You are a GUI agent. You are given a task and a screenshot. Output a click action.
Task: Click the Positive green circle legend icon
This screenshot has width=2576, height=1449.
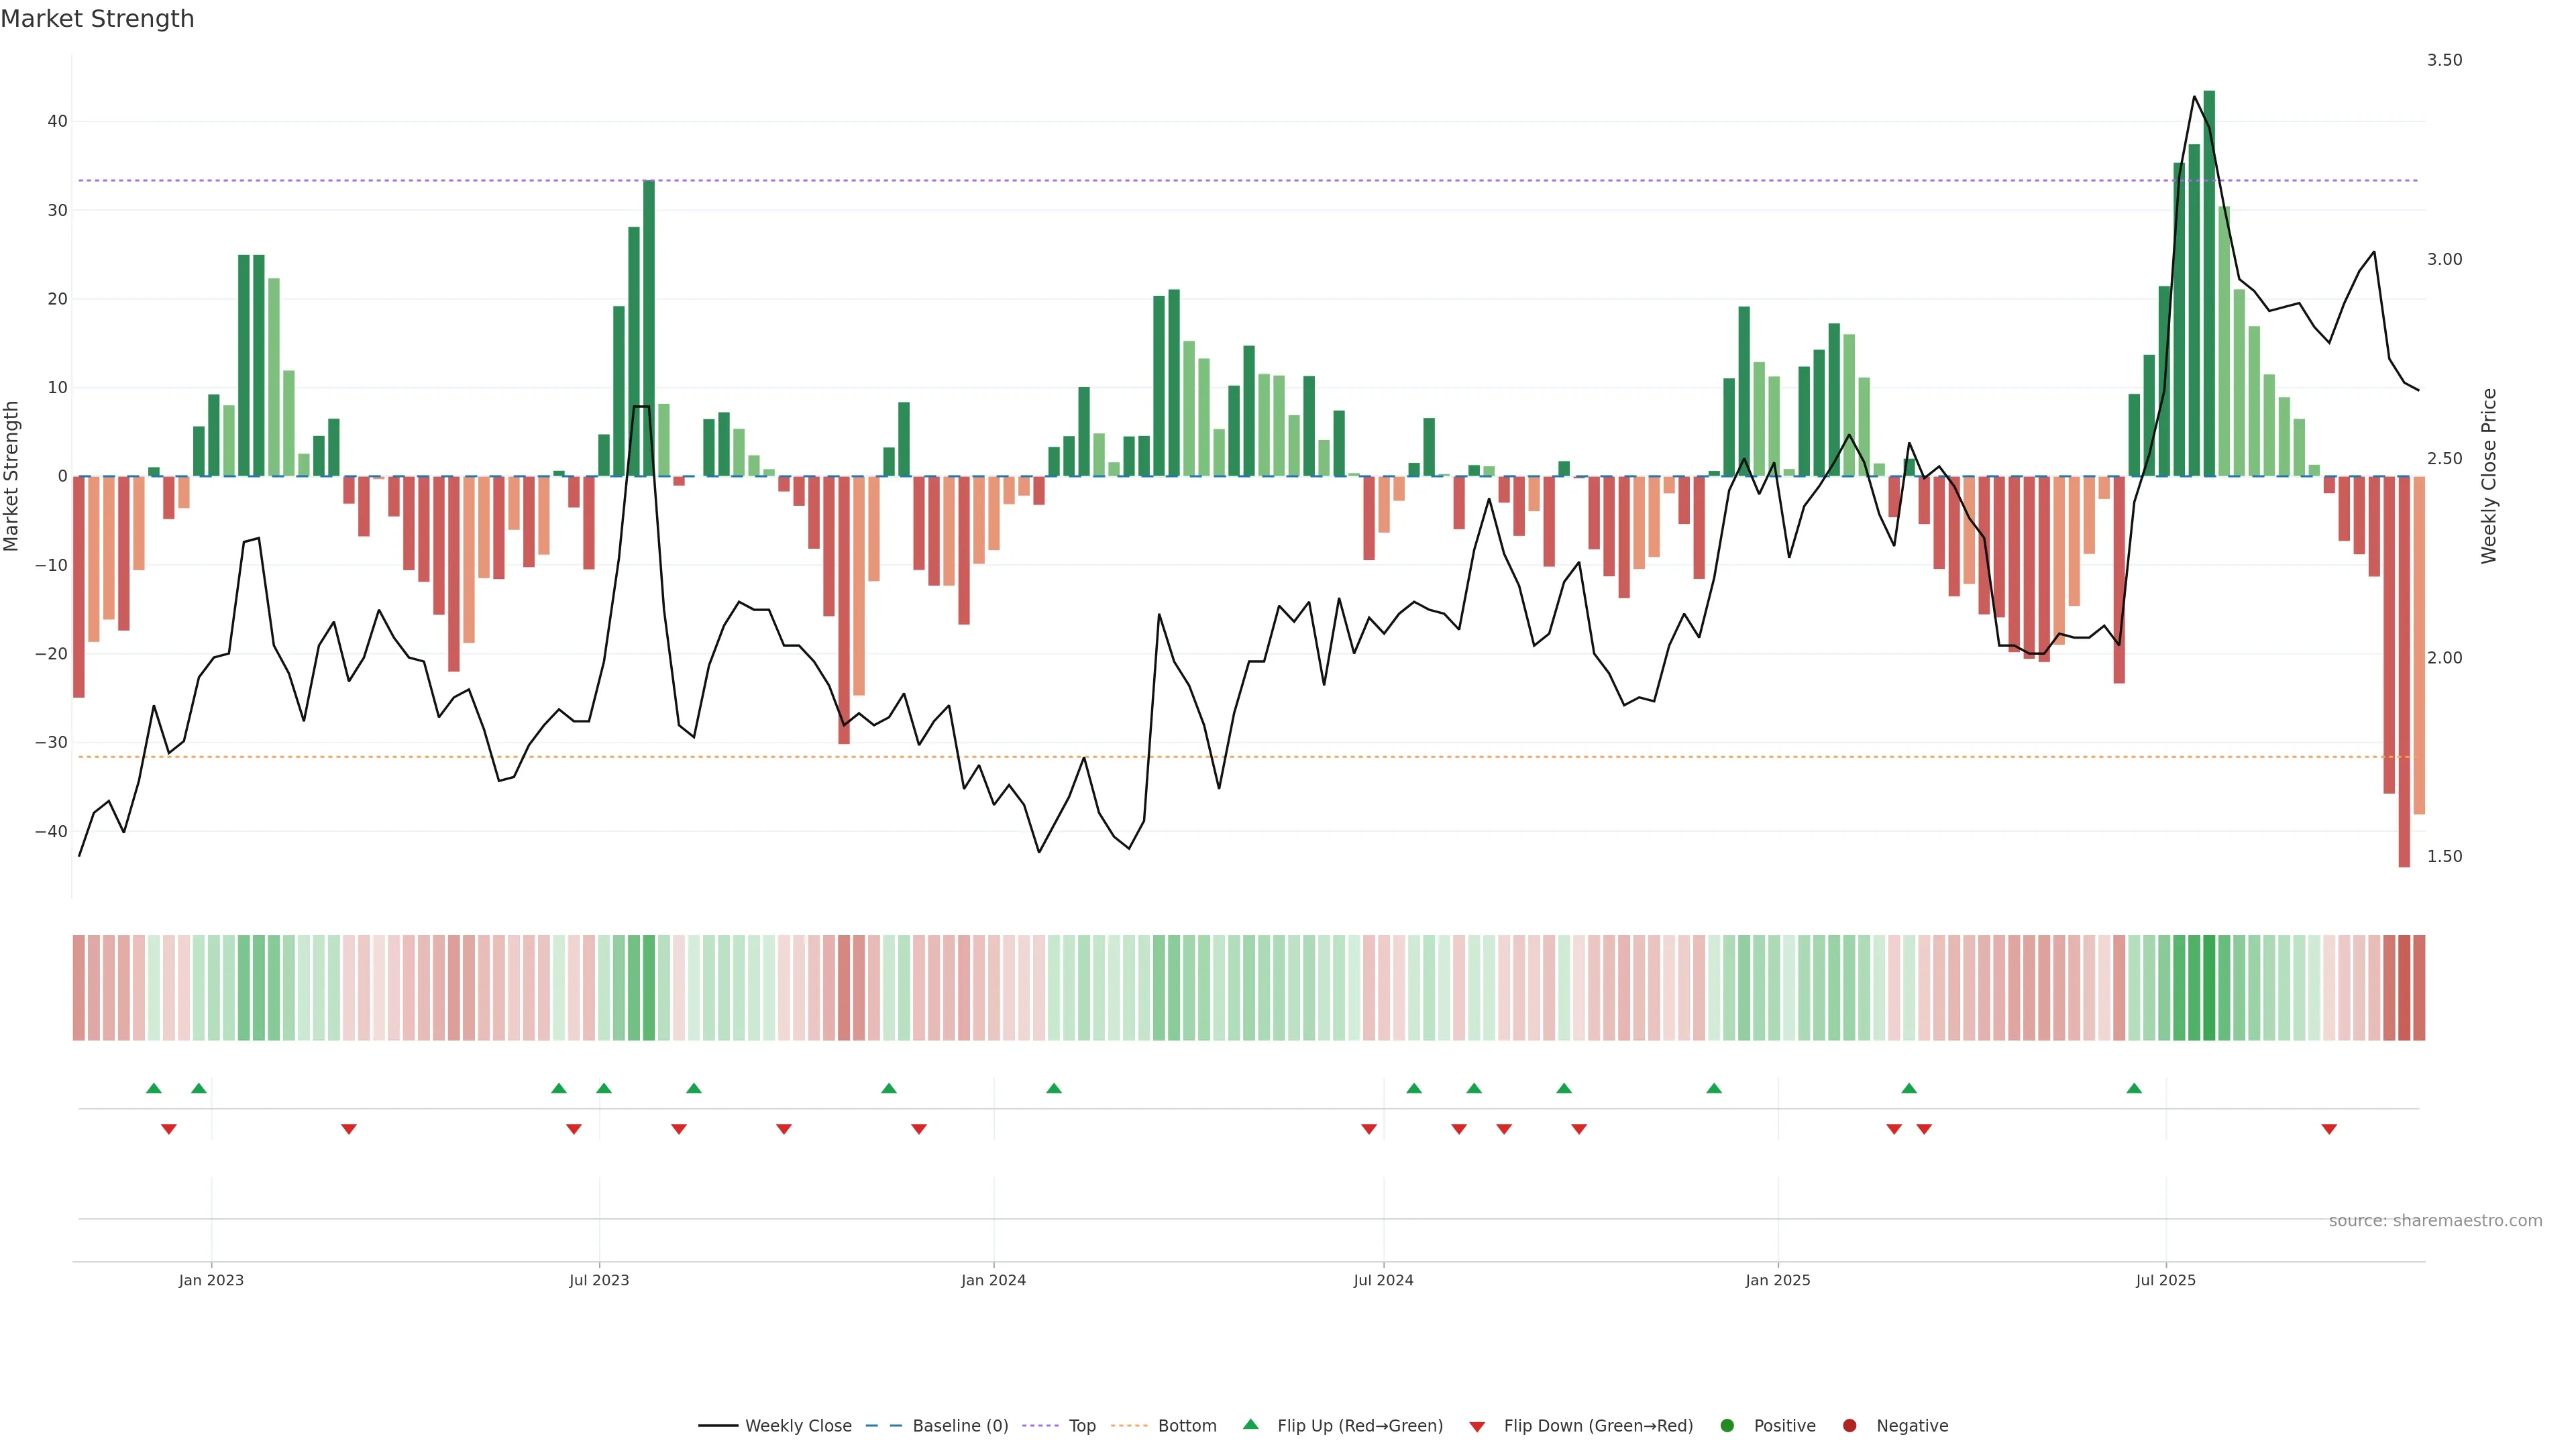1727,1426
